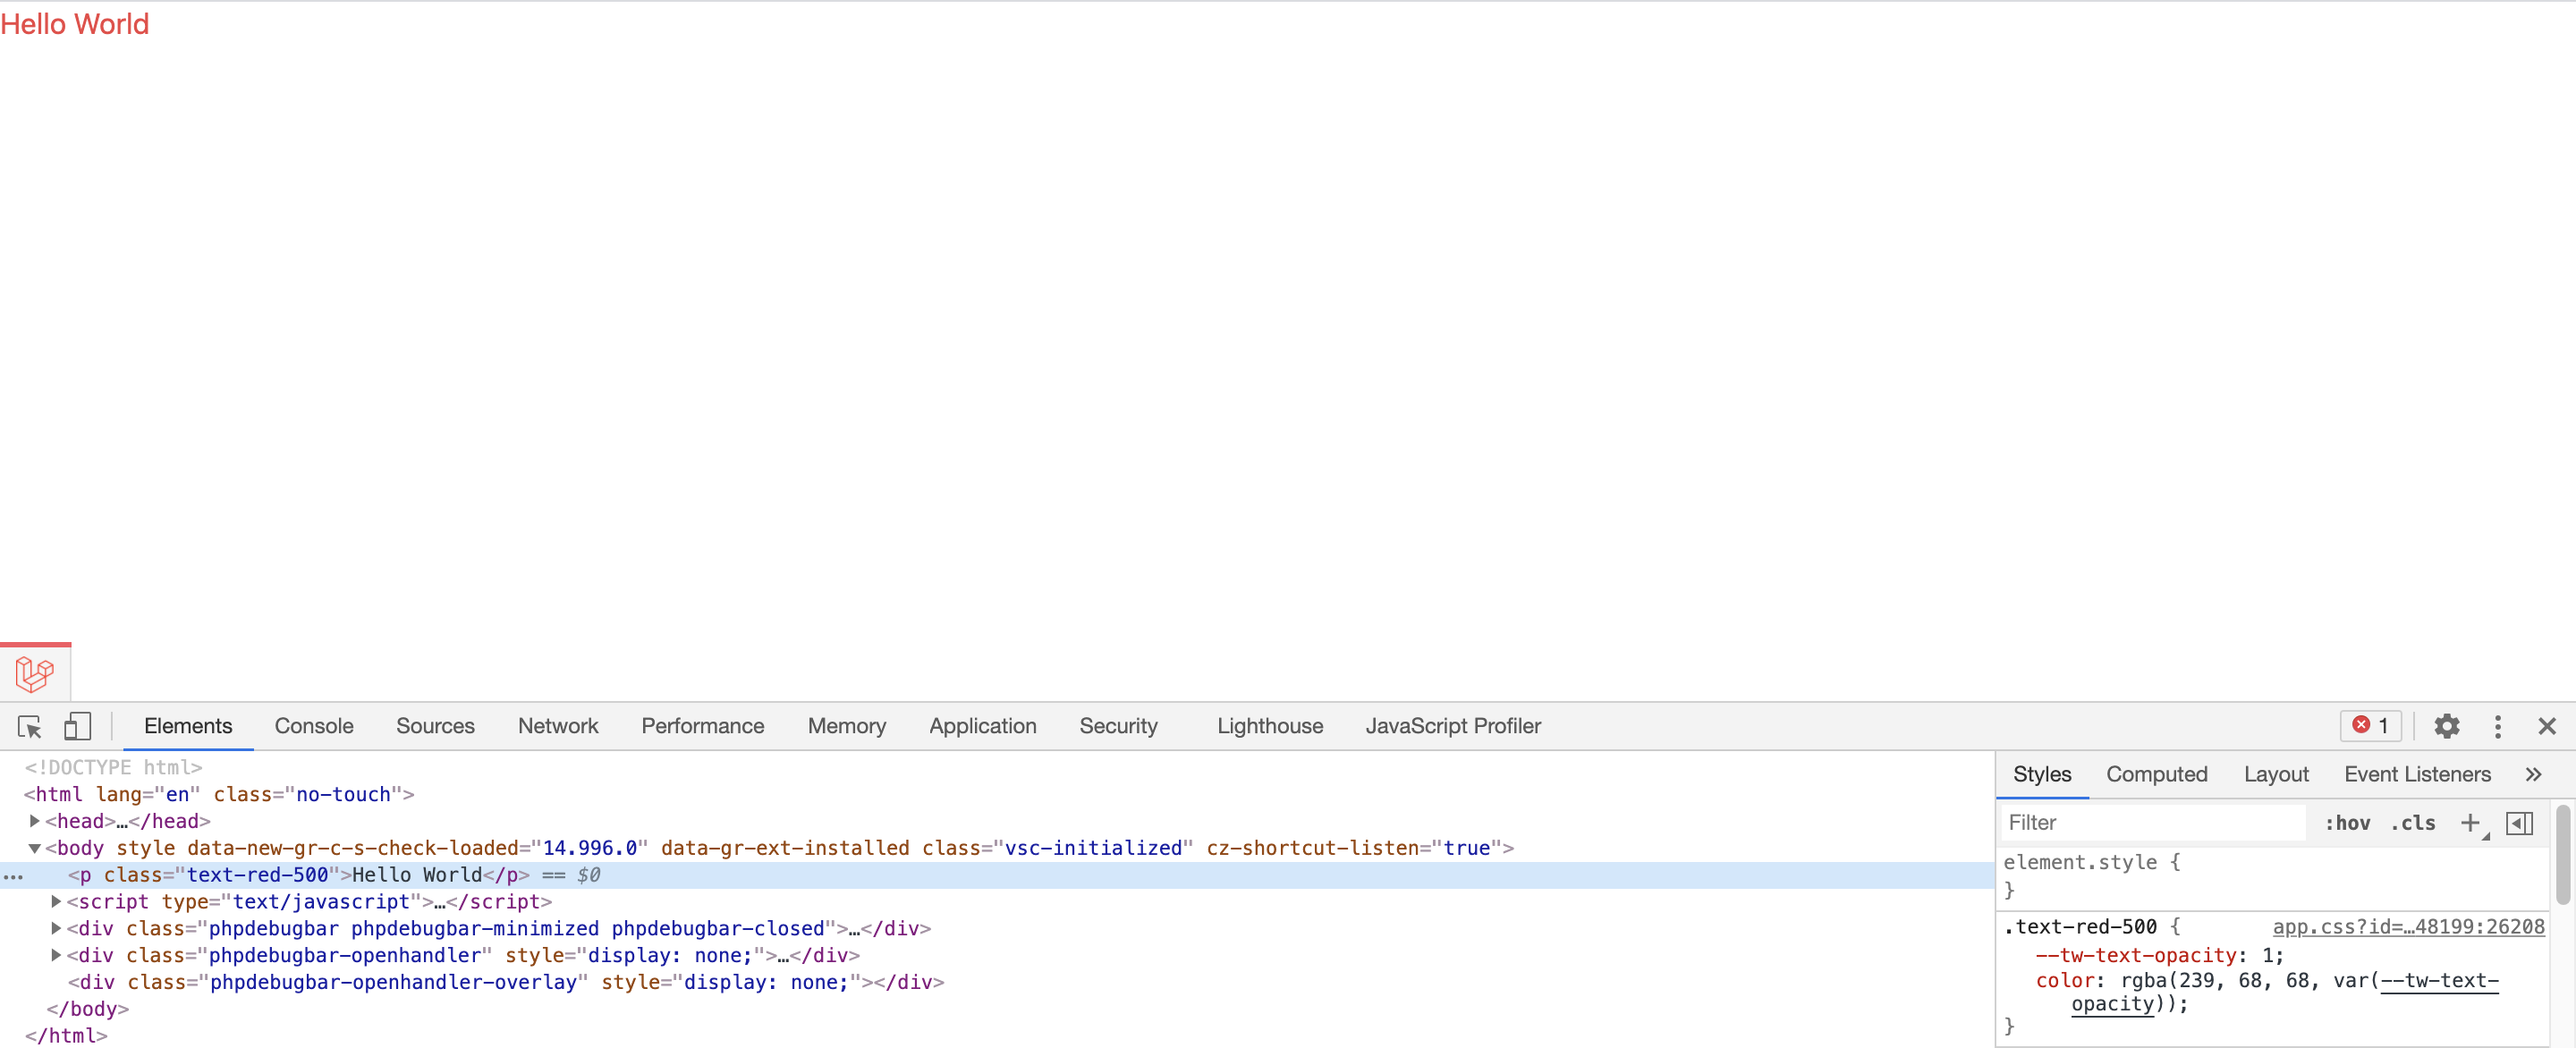Open the Laravel debugbar icon
Screen dimensions: 2576x1048
pos(34,674)
